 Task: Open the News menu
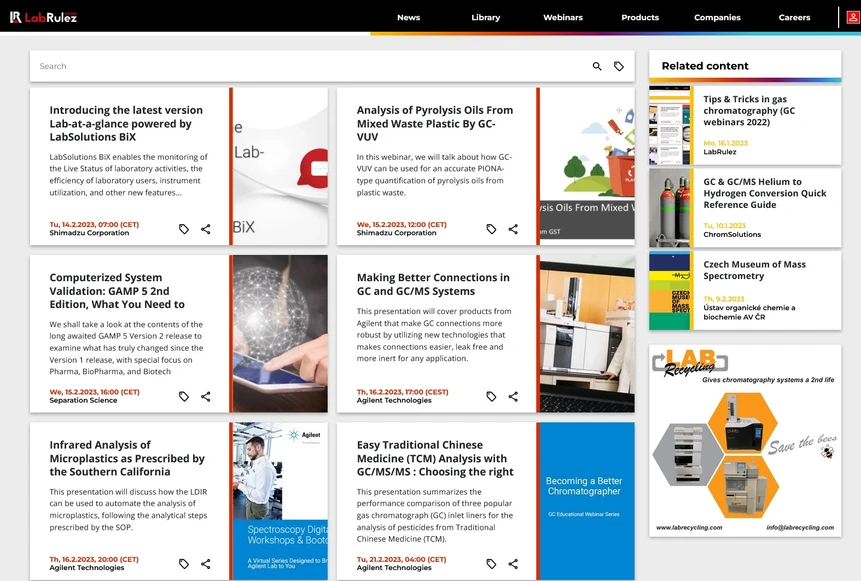(409, 18)
